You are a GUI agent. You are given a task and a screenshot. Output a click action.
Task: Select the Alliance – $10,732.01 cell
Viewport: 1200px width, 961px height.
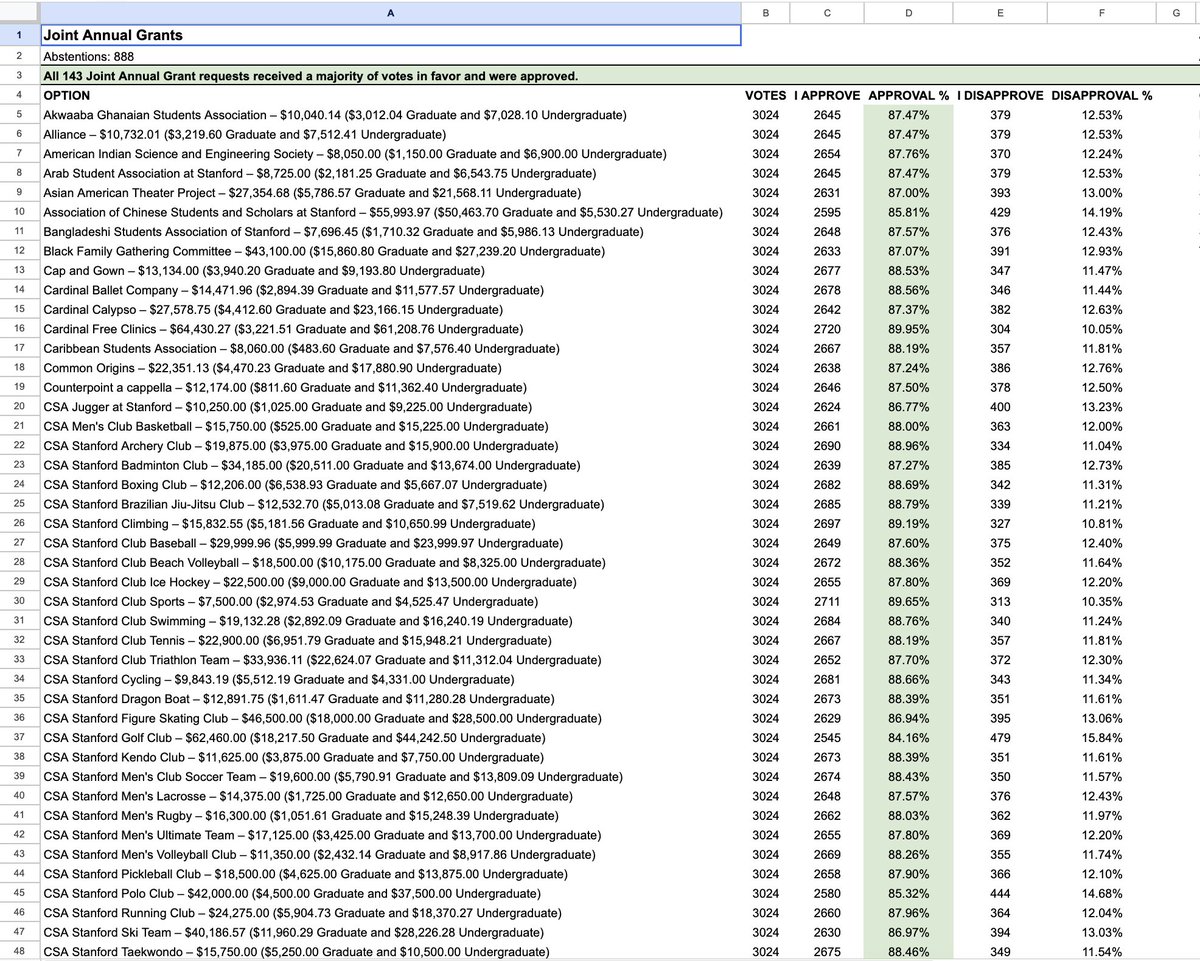pyautogui.click(x=390, y=135)
